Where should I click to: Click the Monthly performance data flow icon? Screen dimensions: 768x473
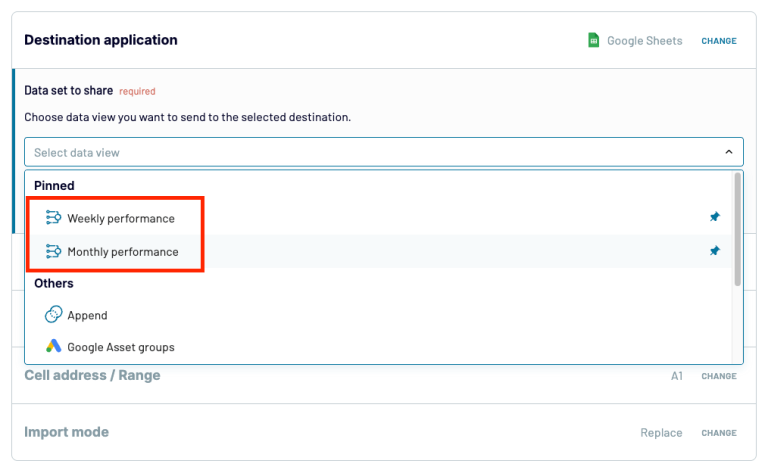54,252
